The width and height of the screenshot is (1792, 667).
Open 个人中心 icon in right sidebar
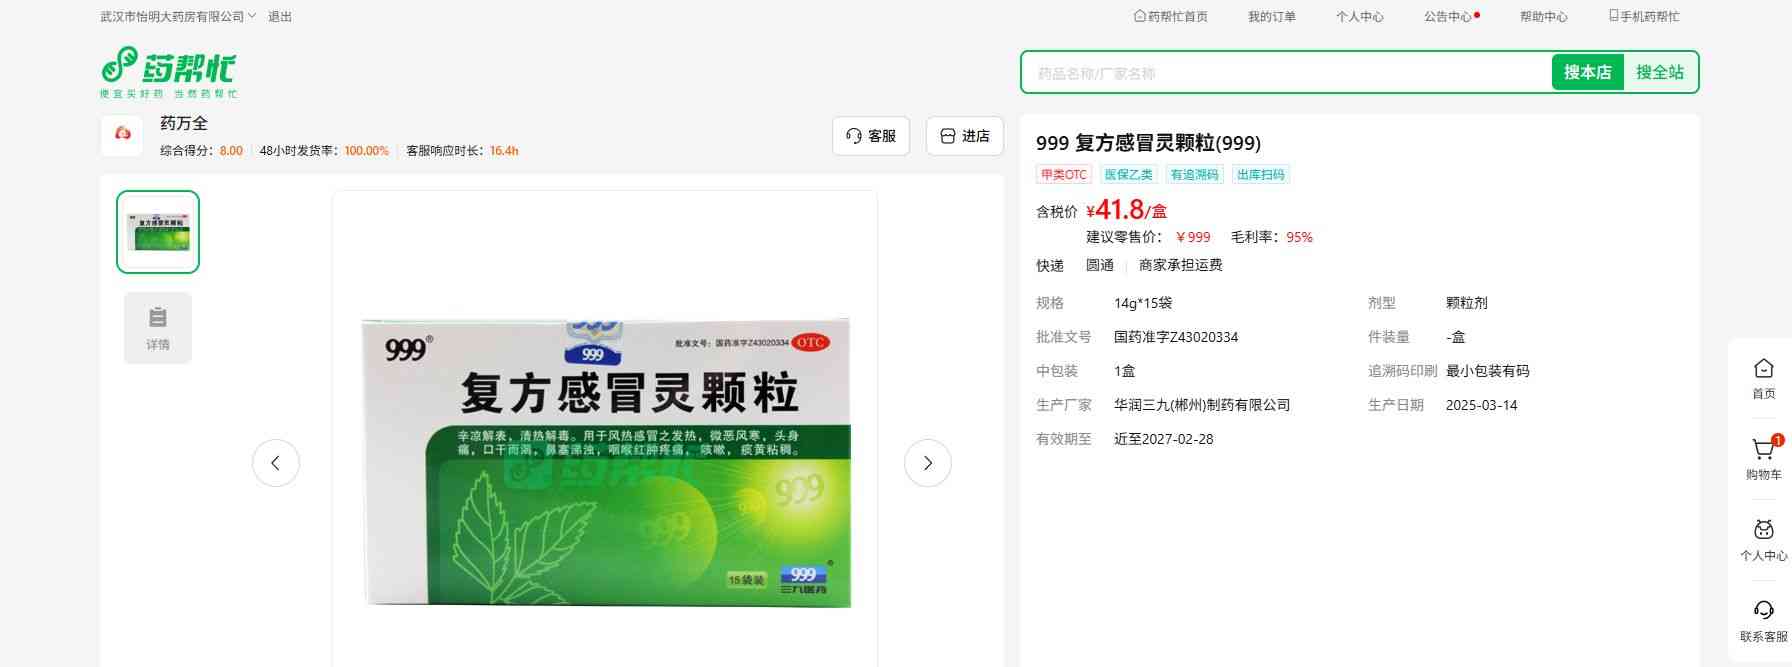[1763, 532]
